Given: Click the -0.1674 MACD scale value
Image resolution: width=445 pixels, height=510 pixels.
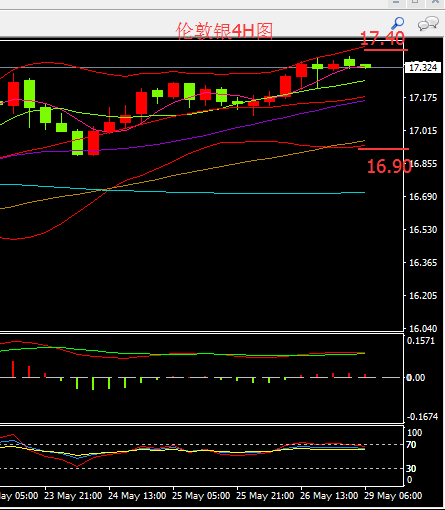Looking at the screenshot, I should (x=422, y=417).
